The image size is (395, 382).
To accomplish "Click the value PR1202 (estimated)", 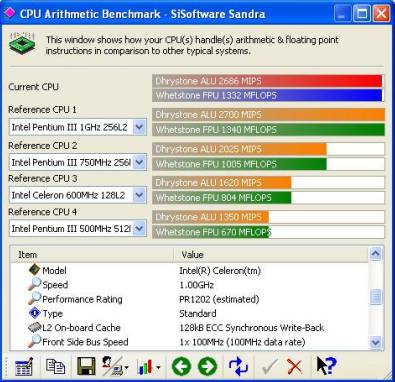I will coord(219,299).
